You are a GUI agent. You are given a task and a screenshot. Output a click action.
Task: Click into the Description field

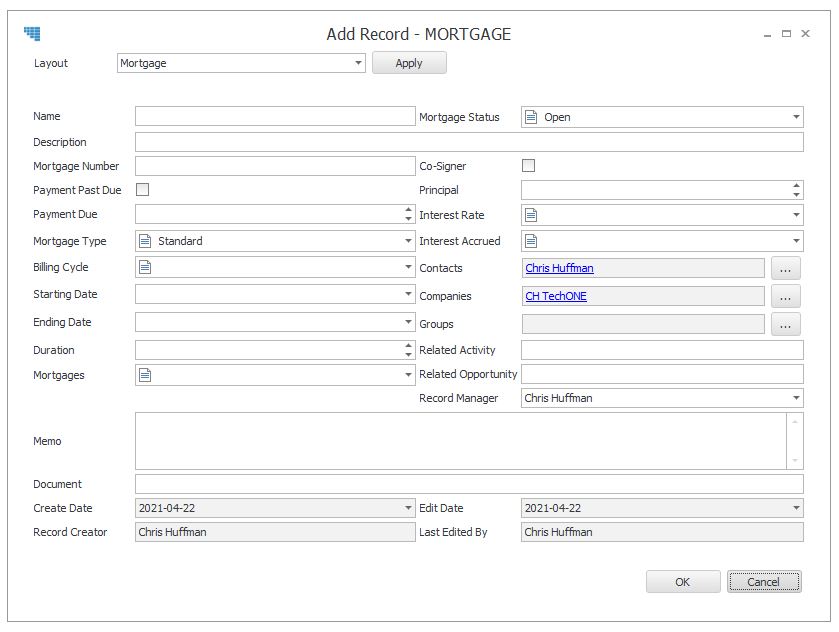point(469,142)
